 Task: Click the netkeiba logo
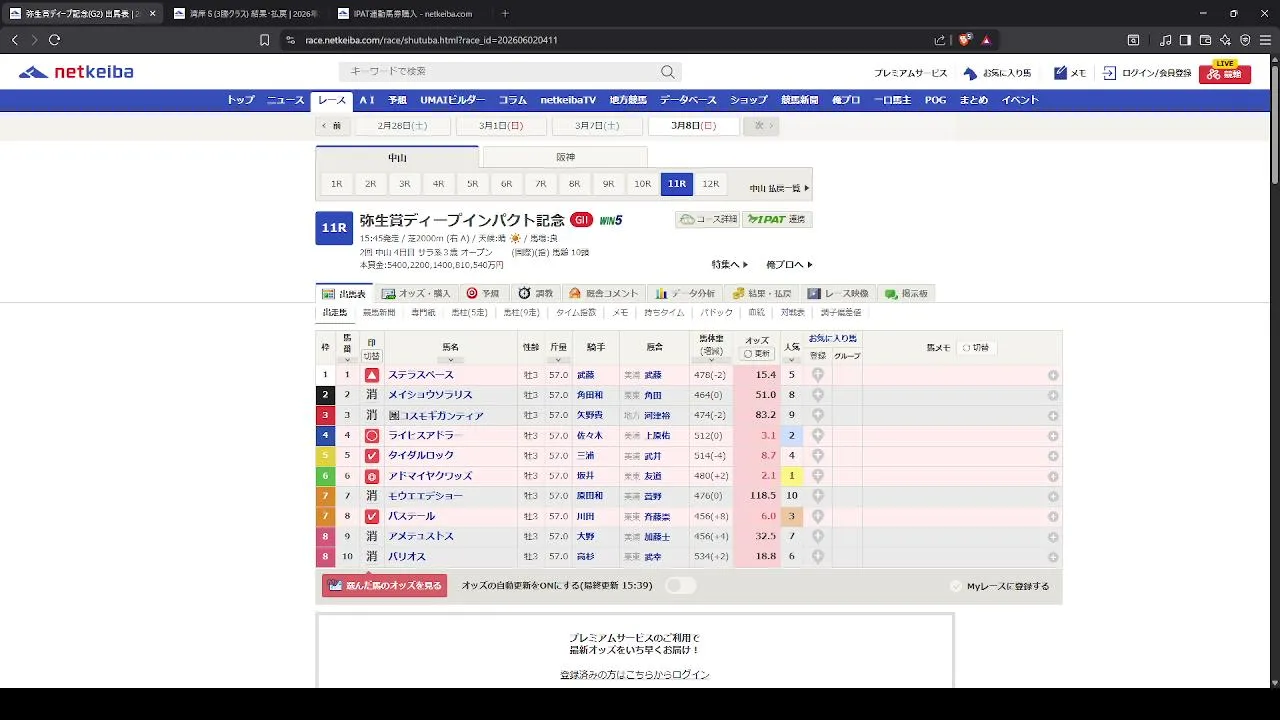pos(76,72)
